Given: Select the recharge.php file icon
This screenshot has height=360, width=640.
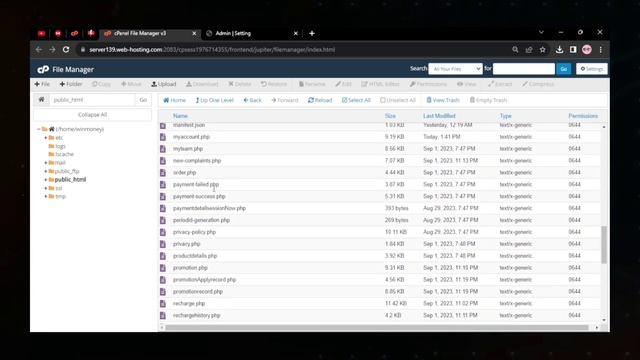Looking at the screenshot, I should 163,304.
